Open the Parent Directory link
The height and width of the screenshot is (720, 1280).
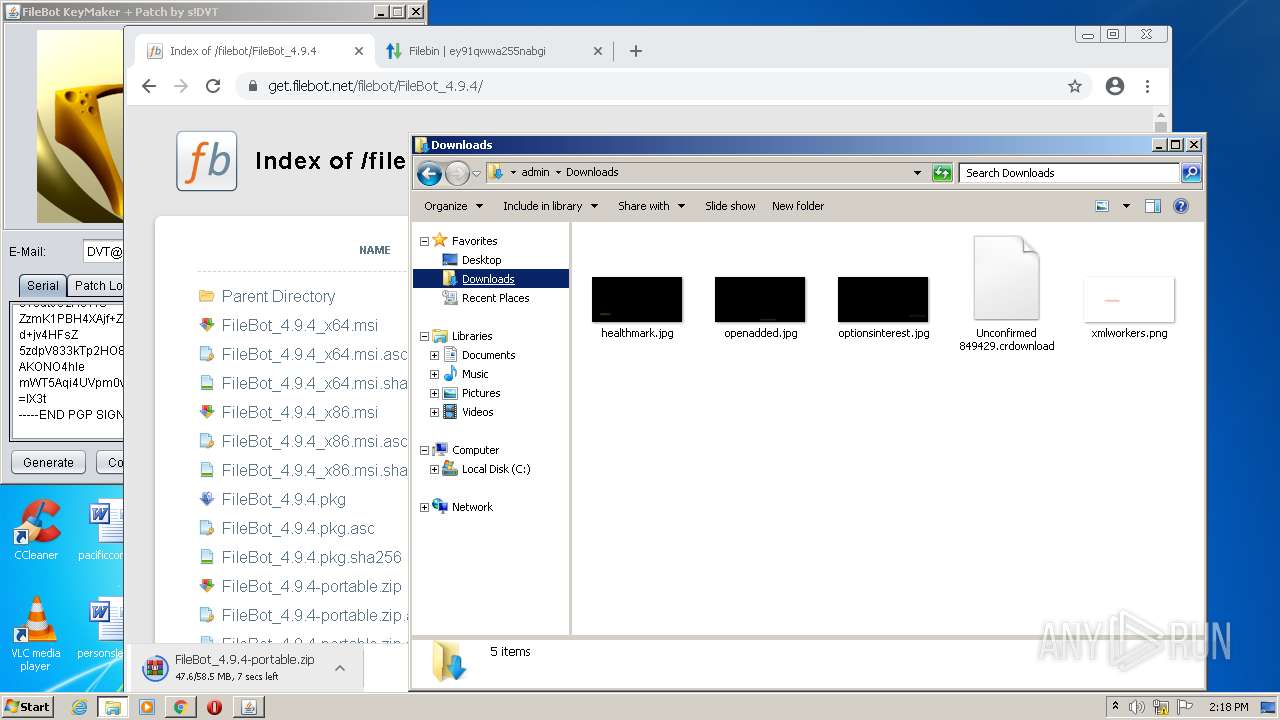[x=278, y=296]
